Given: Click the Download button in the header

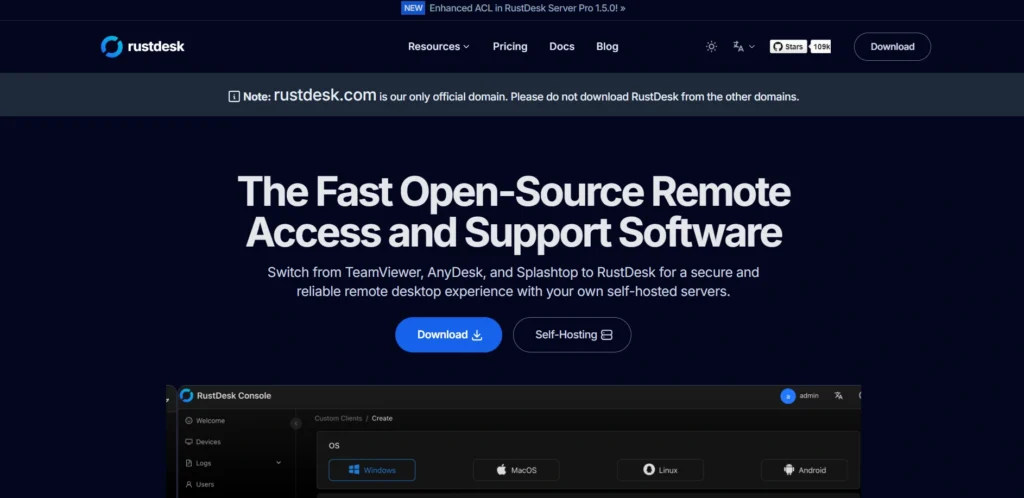Looking at the screenshot, I should [892, 46].
